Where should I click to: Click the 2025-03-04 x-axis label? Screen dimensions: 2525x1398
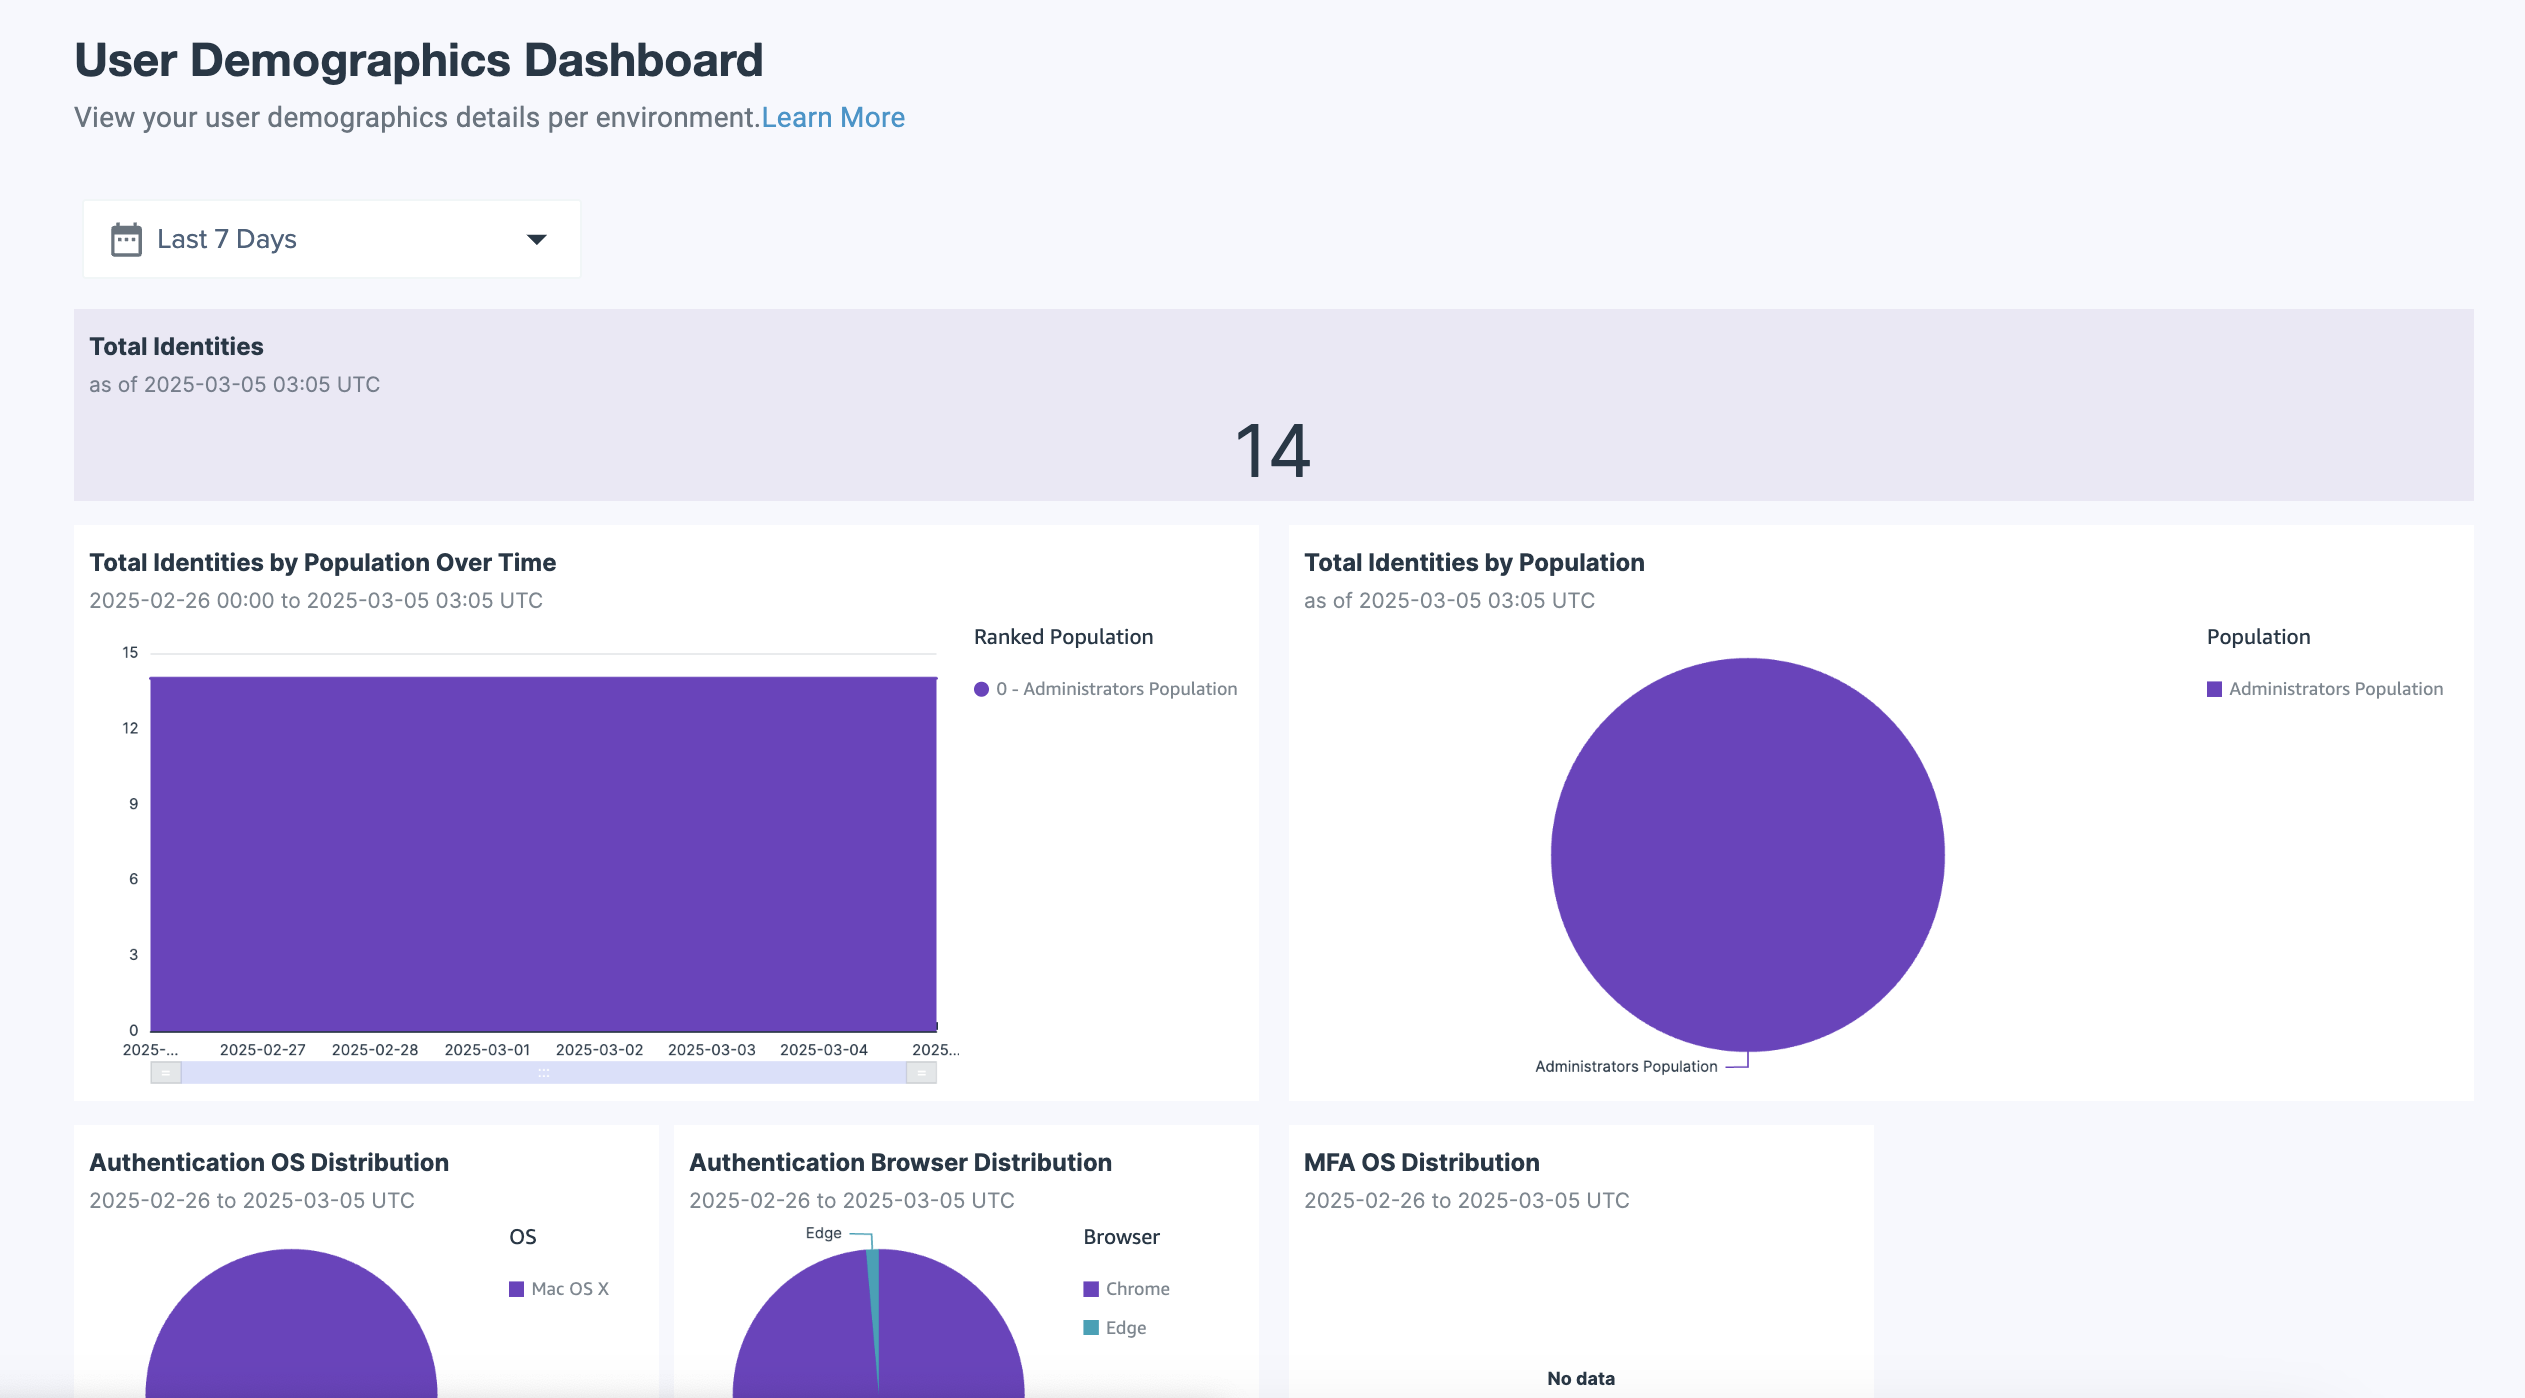point(824,1050)
